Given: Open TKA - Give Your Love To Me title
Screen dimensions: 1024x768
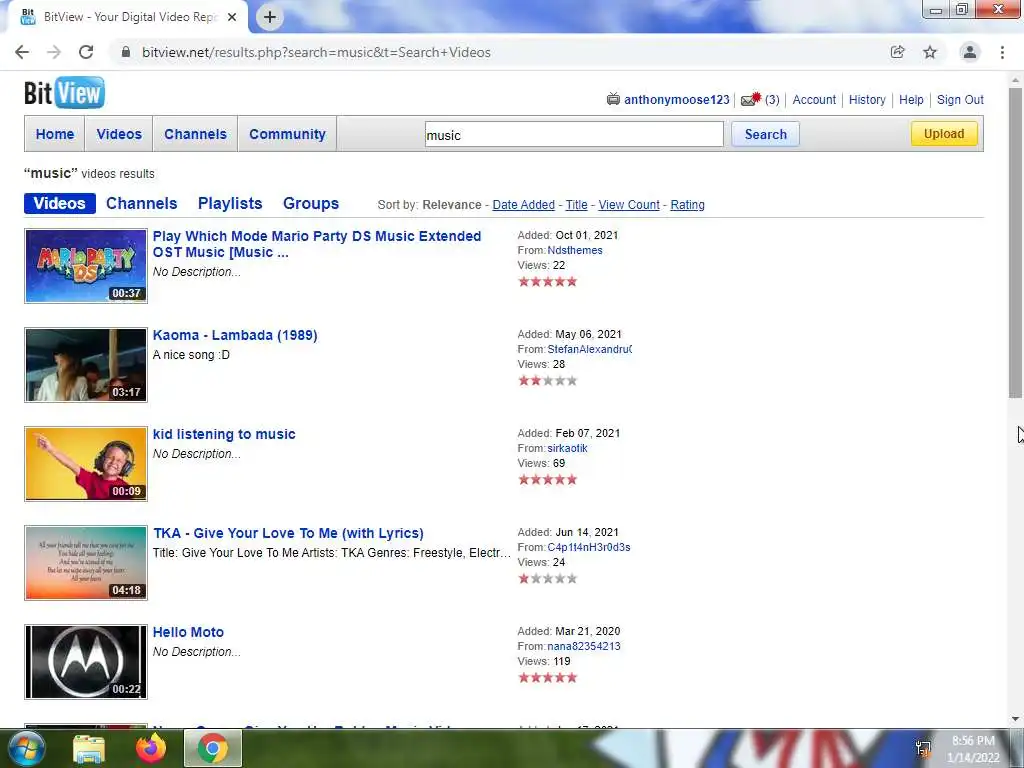Looking at the screenshot, I should (x=288, y=533).
